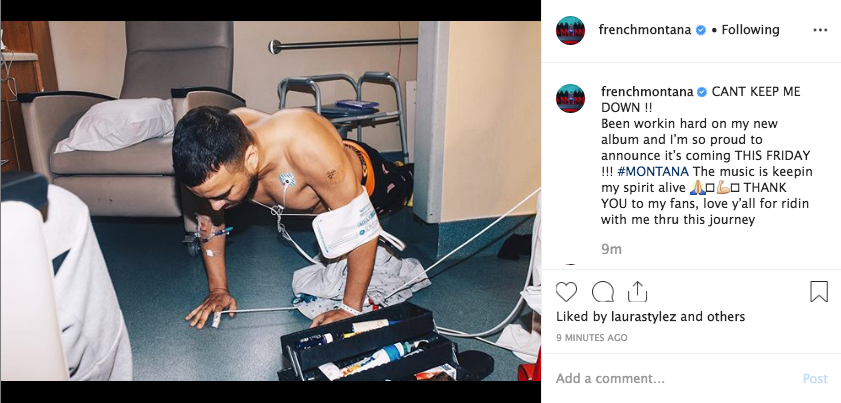Image resolution: width=841 pixels, height=403 pixels.
Task: Open comments with the speech bubble icon
Action: click(x=603, y=292)
